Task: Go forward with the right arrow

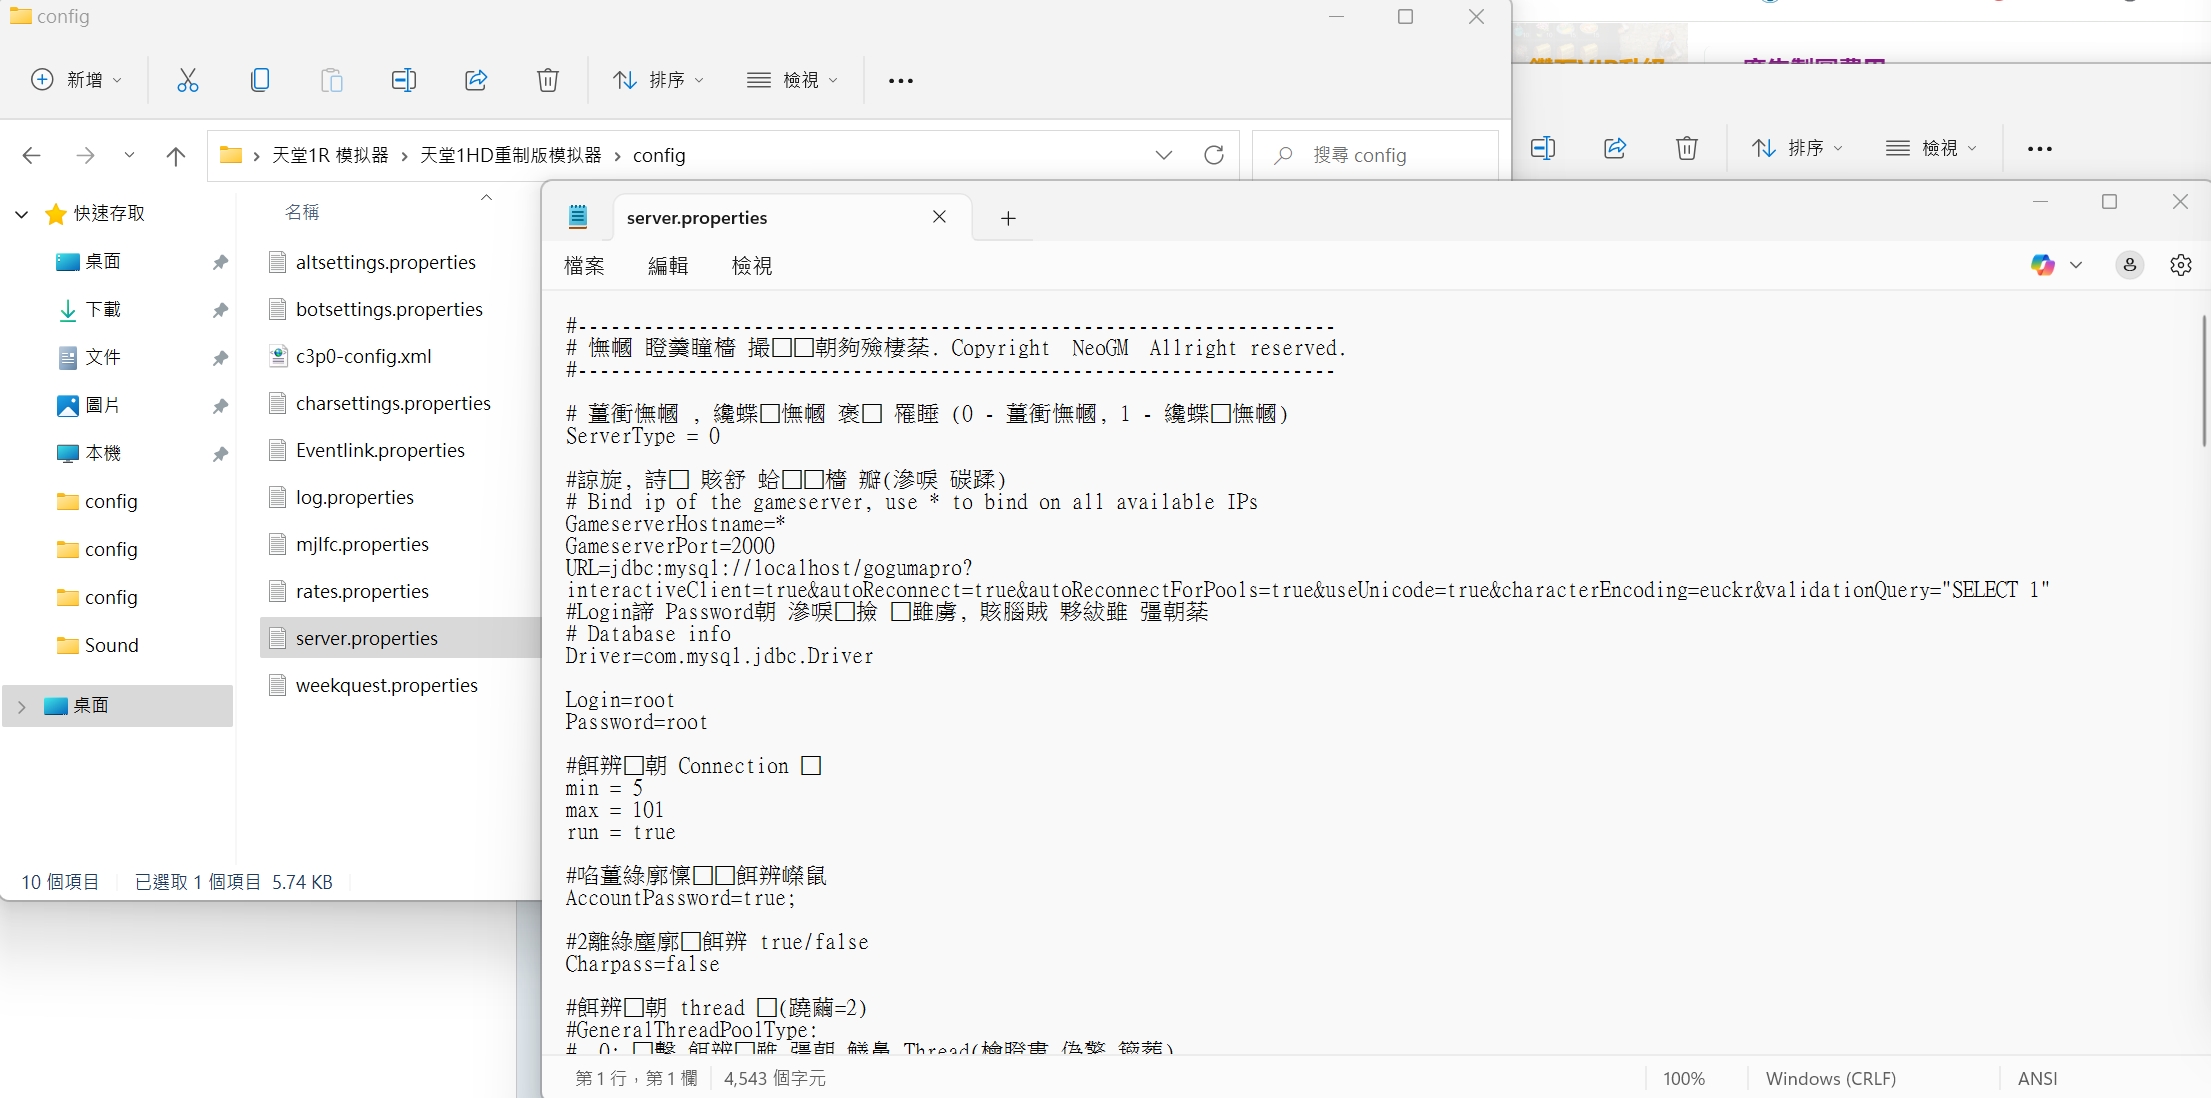Action: (86, 155)
